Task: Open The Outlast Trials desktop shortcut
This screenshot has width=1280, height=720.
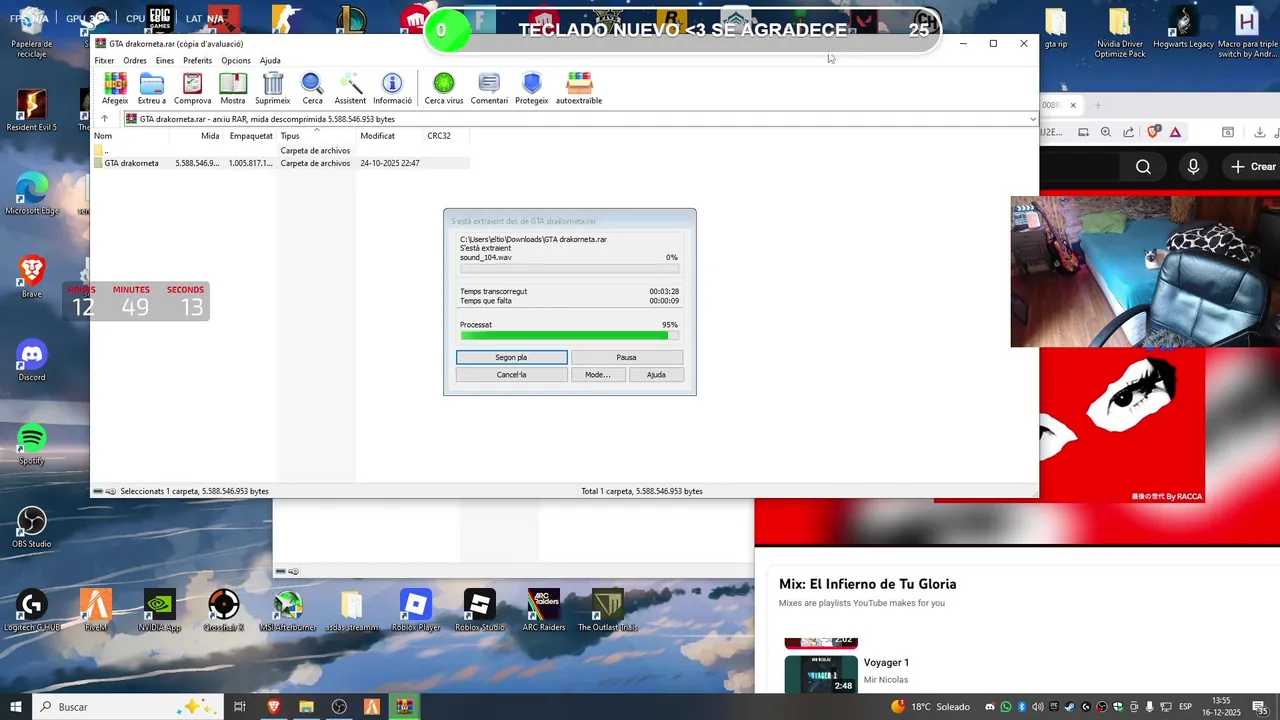Action: [608, 610]
